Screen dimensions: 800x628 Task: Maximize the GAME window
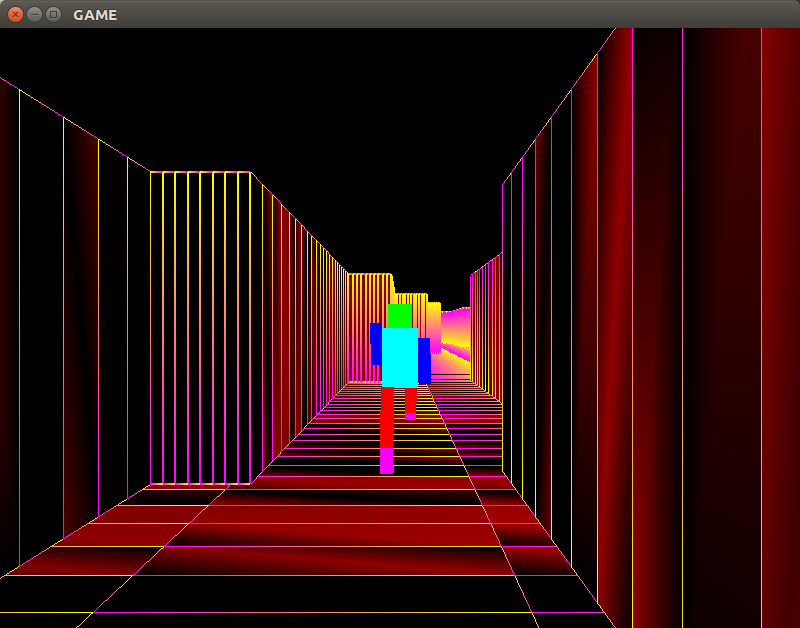(x=53, y=14)
